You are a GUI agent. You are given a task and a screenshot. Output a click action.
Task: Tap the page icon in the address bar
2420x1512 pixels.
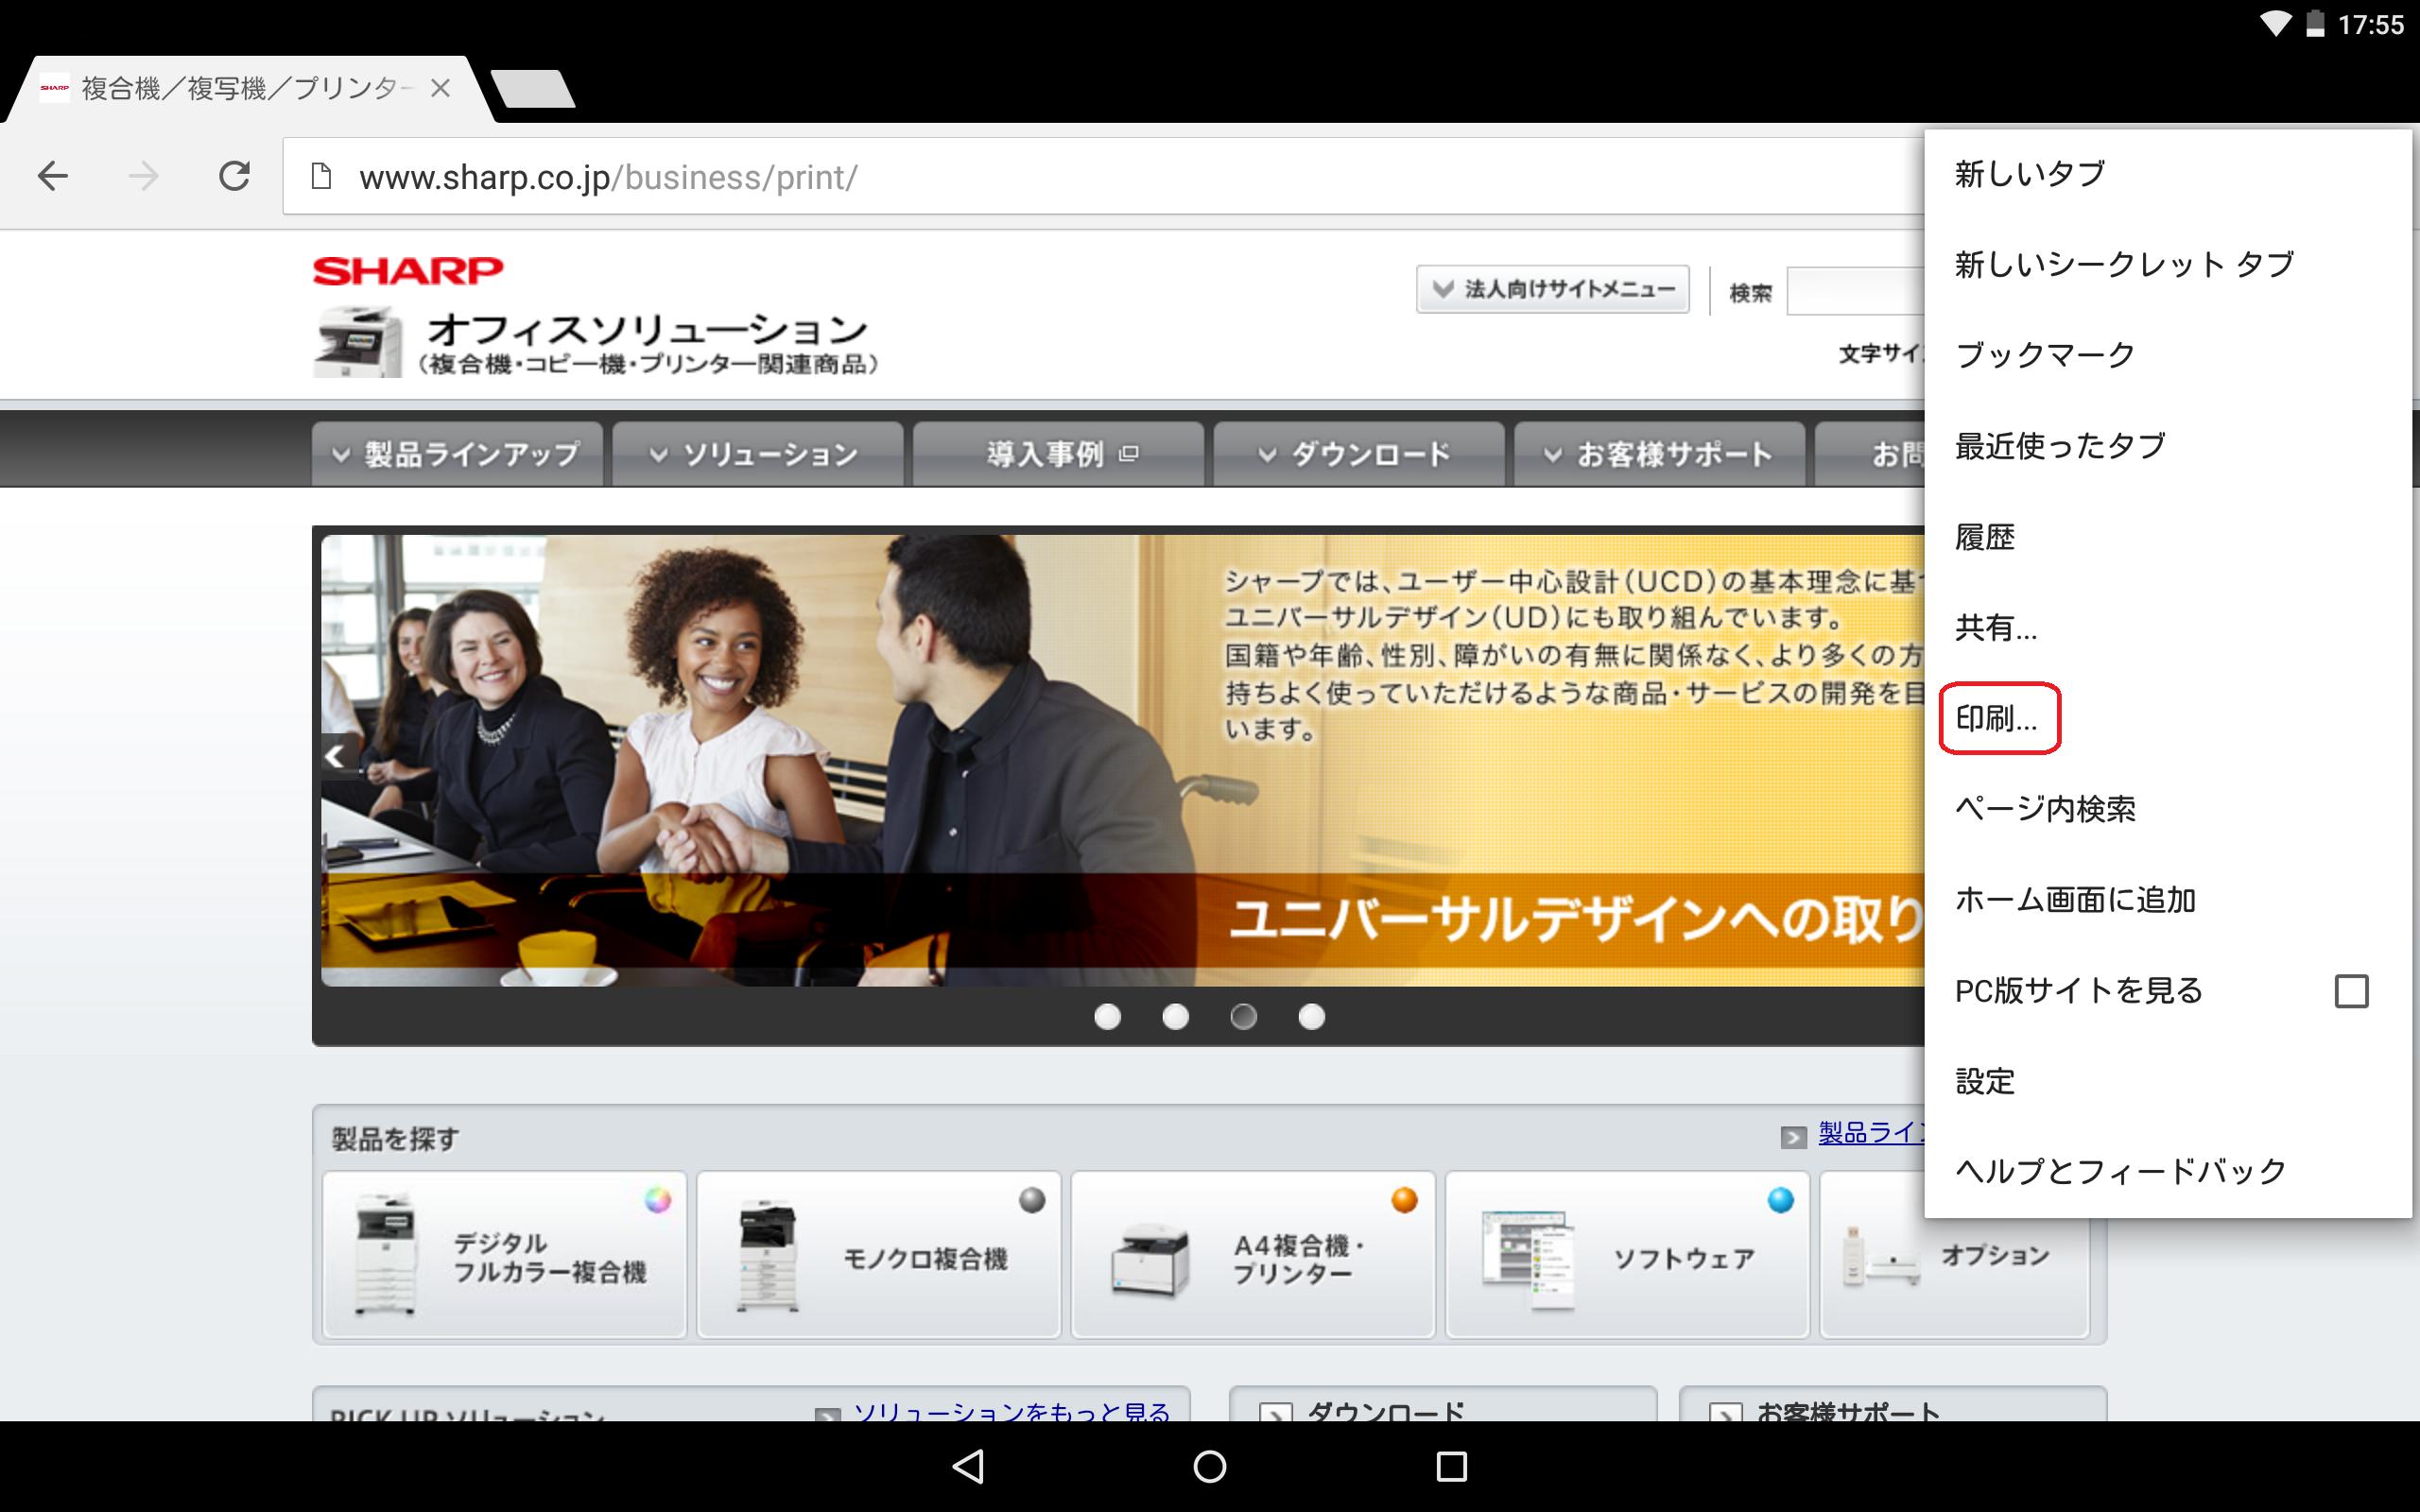pyautogui.click(x=321, y=177)
